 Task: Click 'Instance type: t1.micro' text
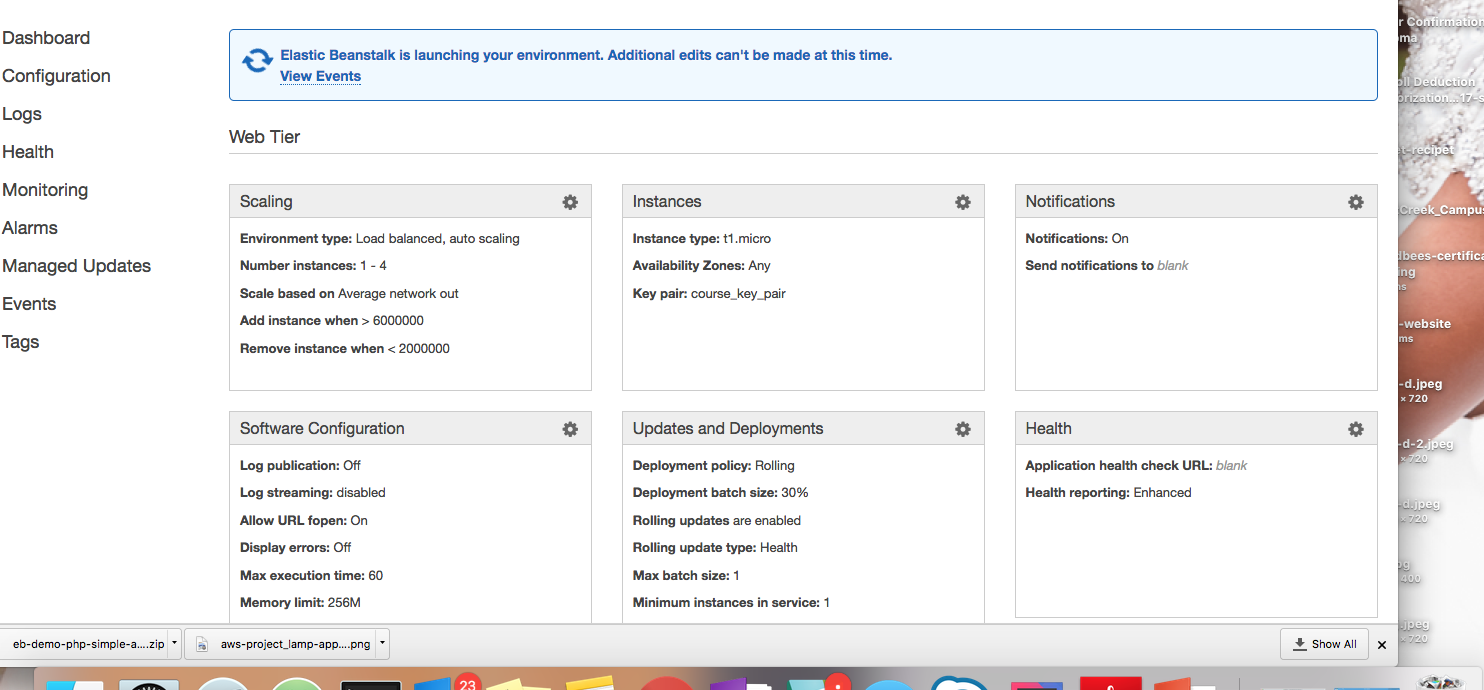click(x=702, y=239)
